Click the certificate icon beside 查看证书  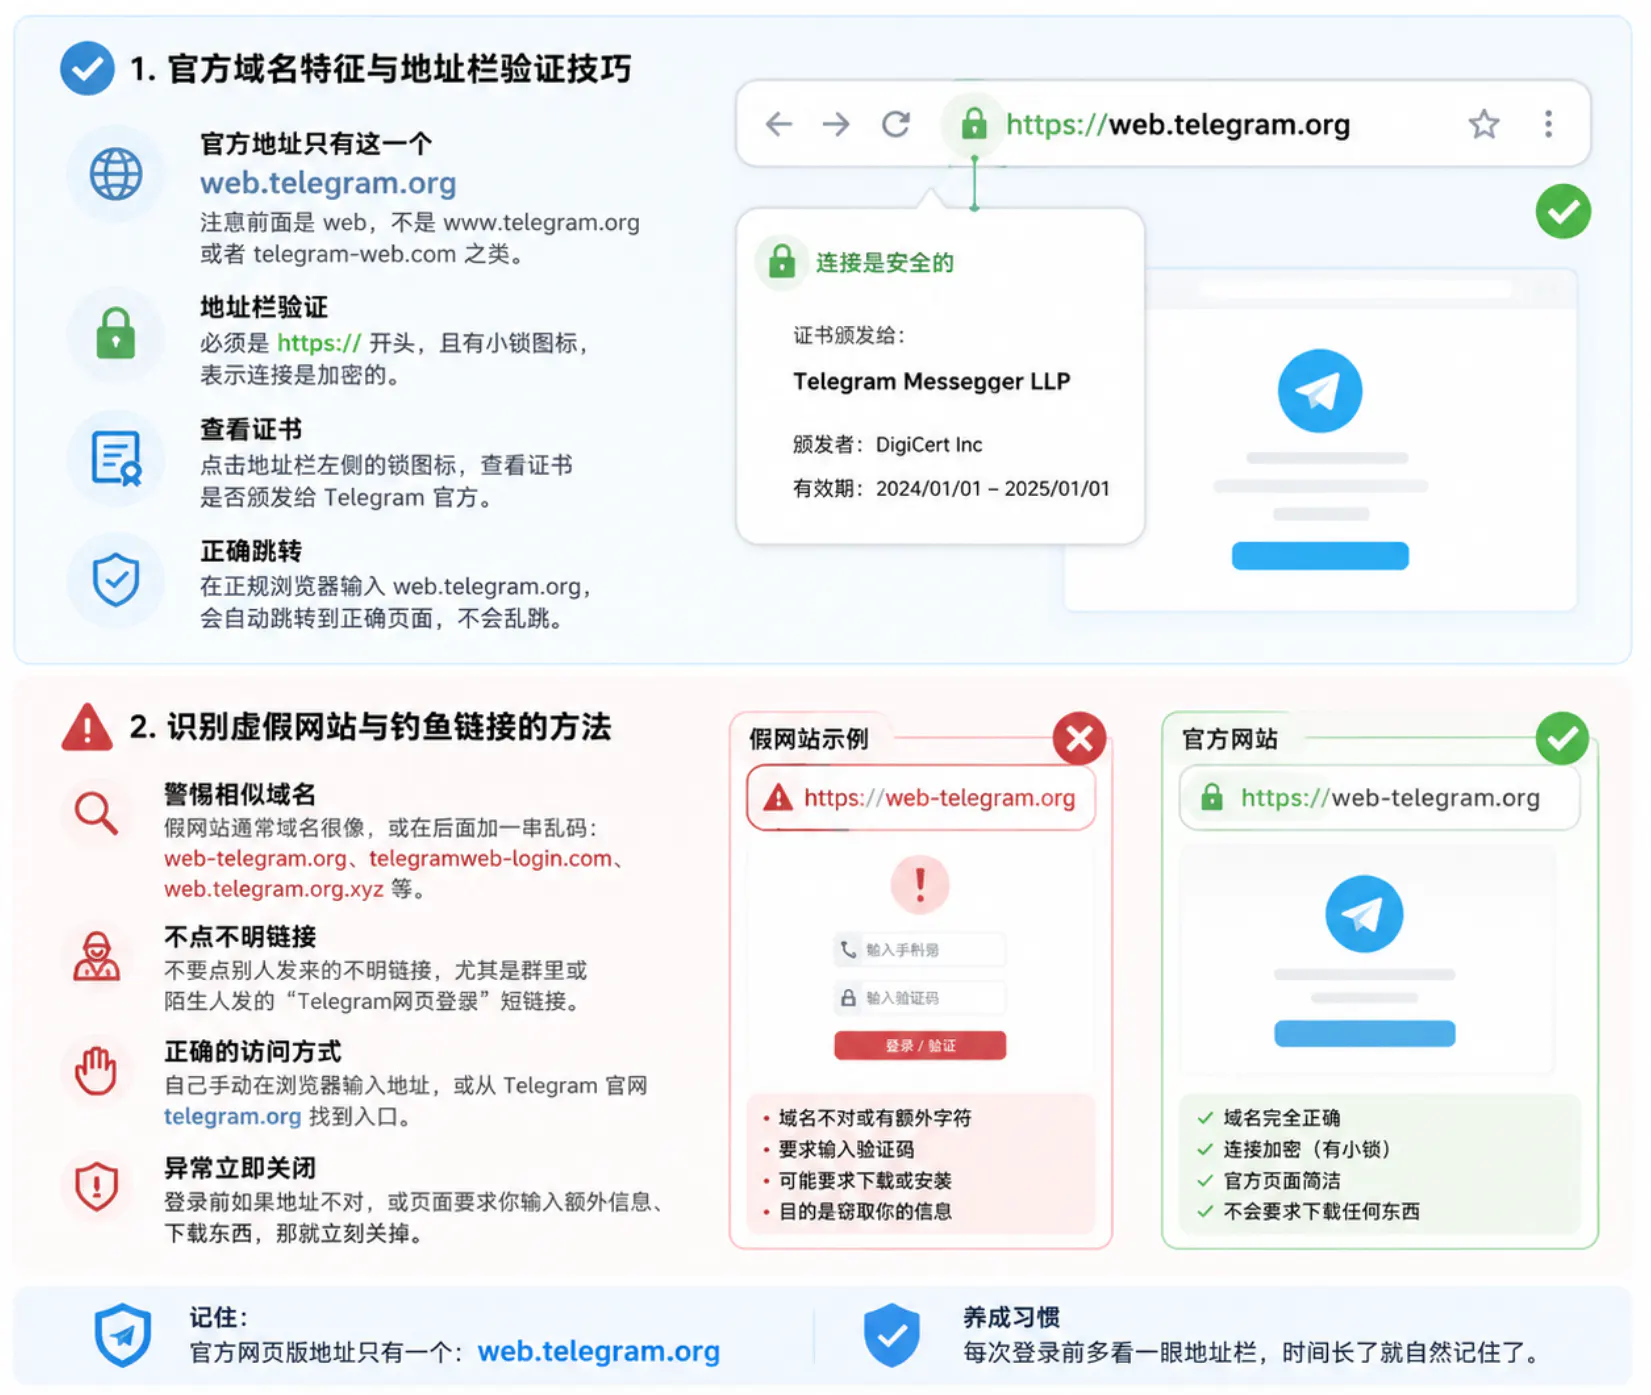pyautogui.click(x=116, y=458)
